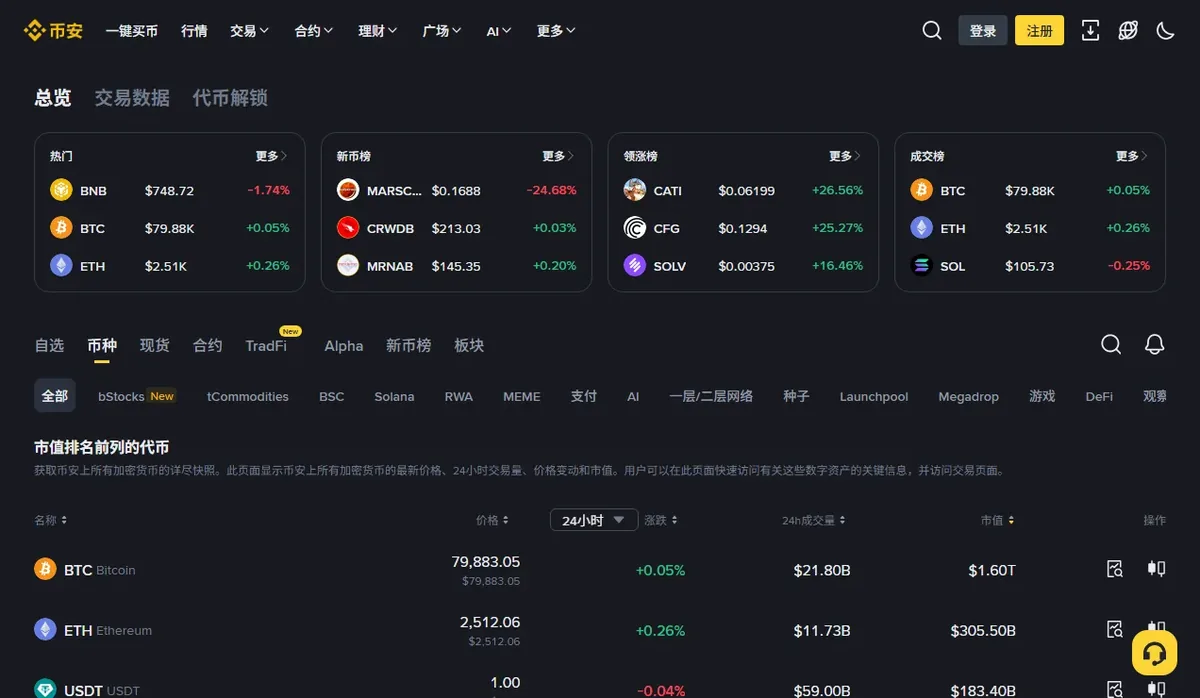Toggle dark mode moon icon
Screen dimensions: 1200x698
pyautogui.click(x=1165, y=31)
